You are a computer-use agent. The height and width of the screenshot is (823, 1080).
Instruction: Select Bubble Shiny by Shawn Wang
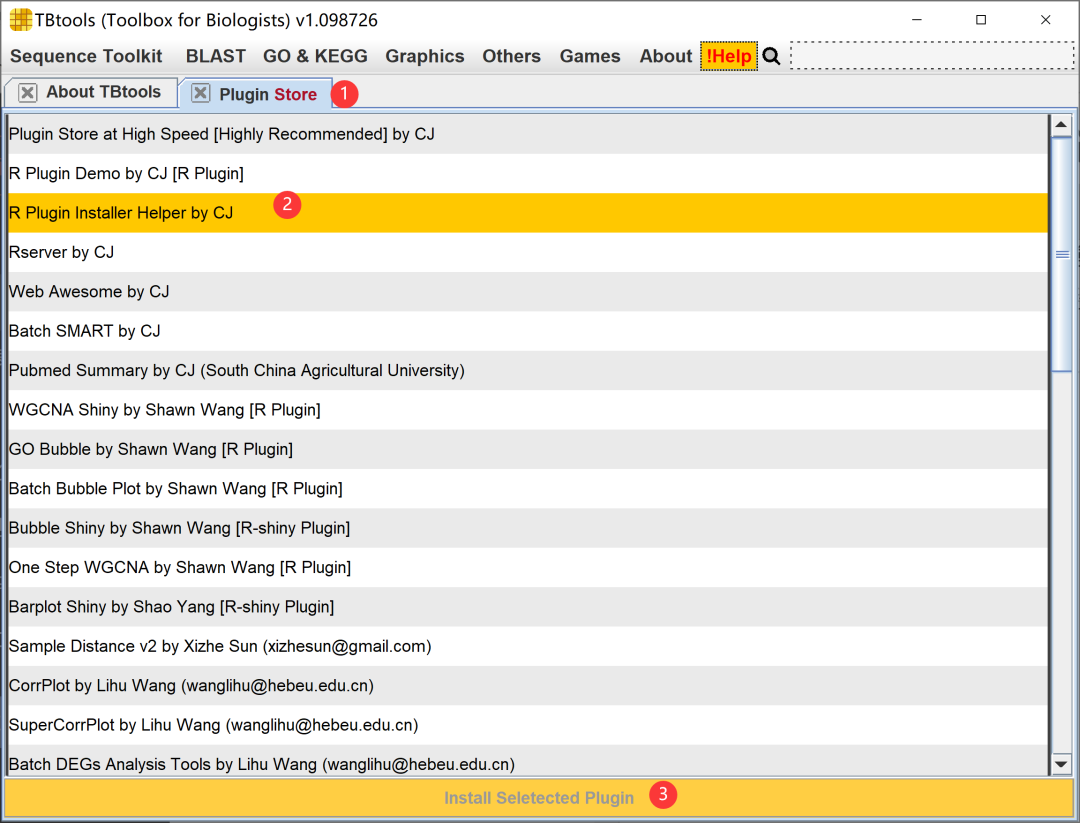point(528,528)
